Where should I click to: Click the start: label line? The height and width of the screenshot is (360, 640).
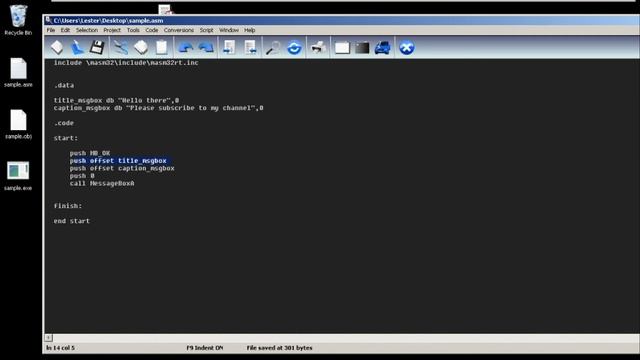point(66,138)
